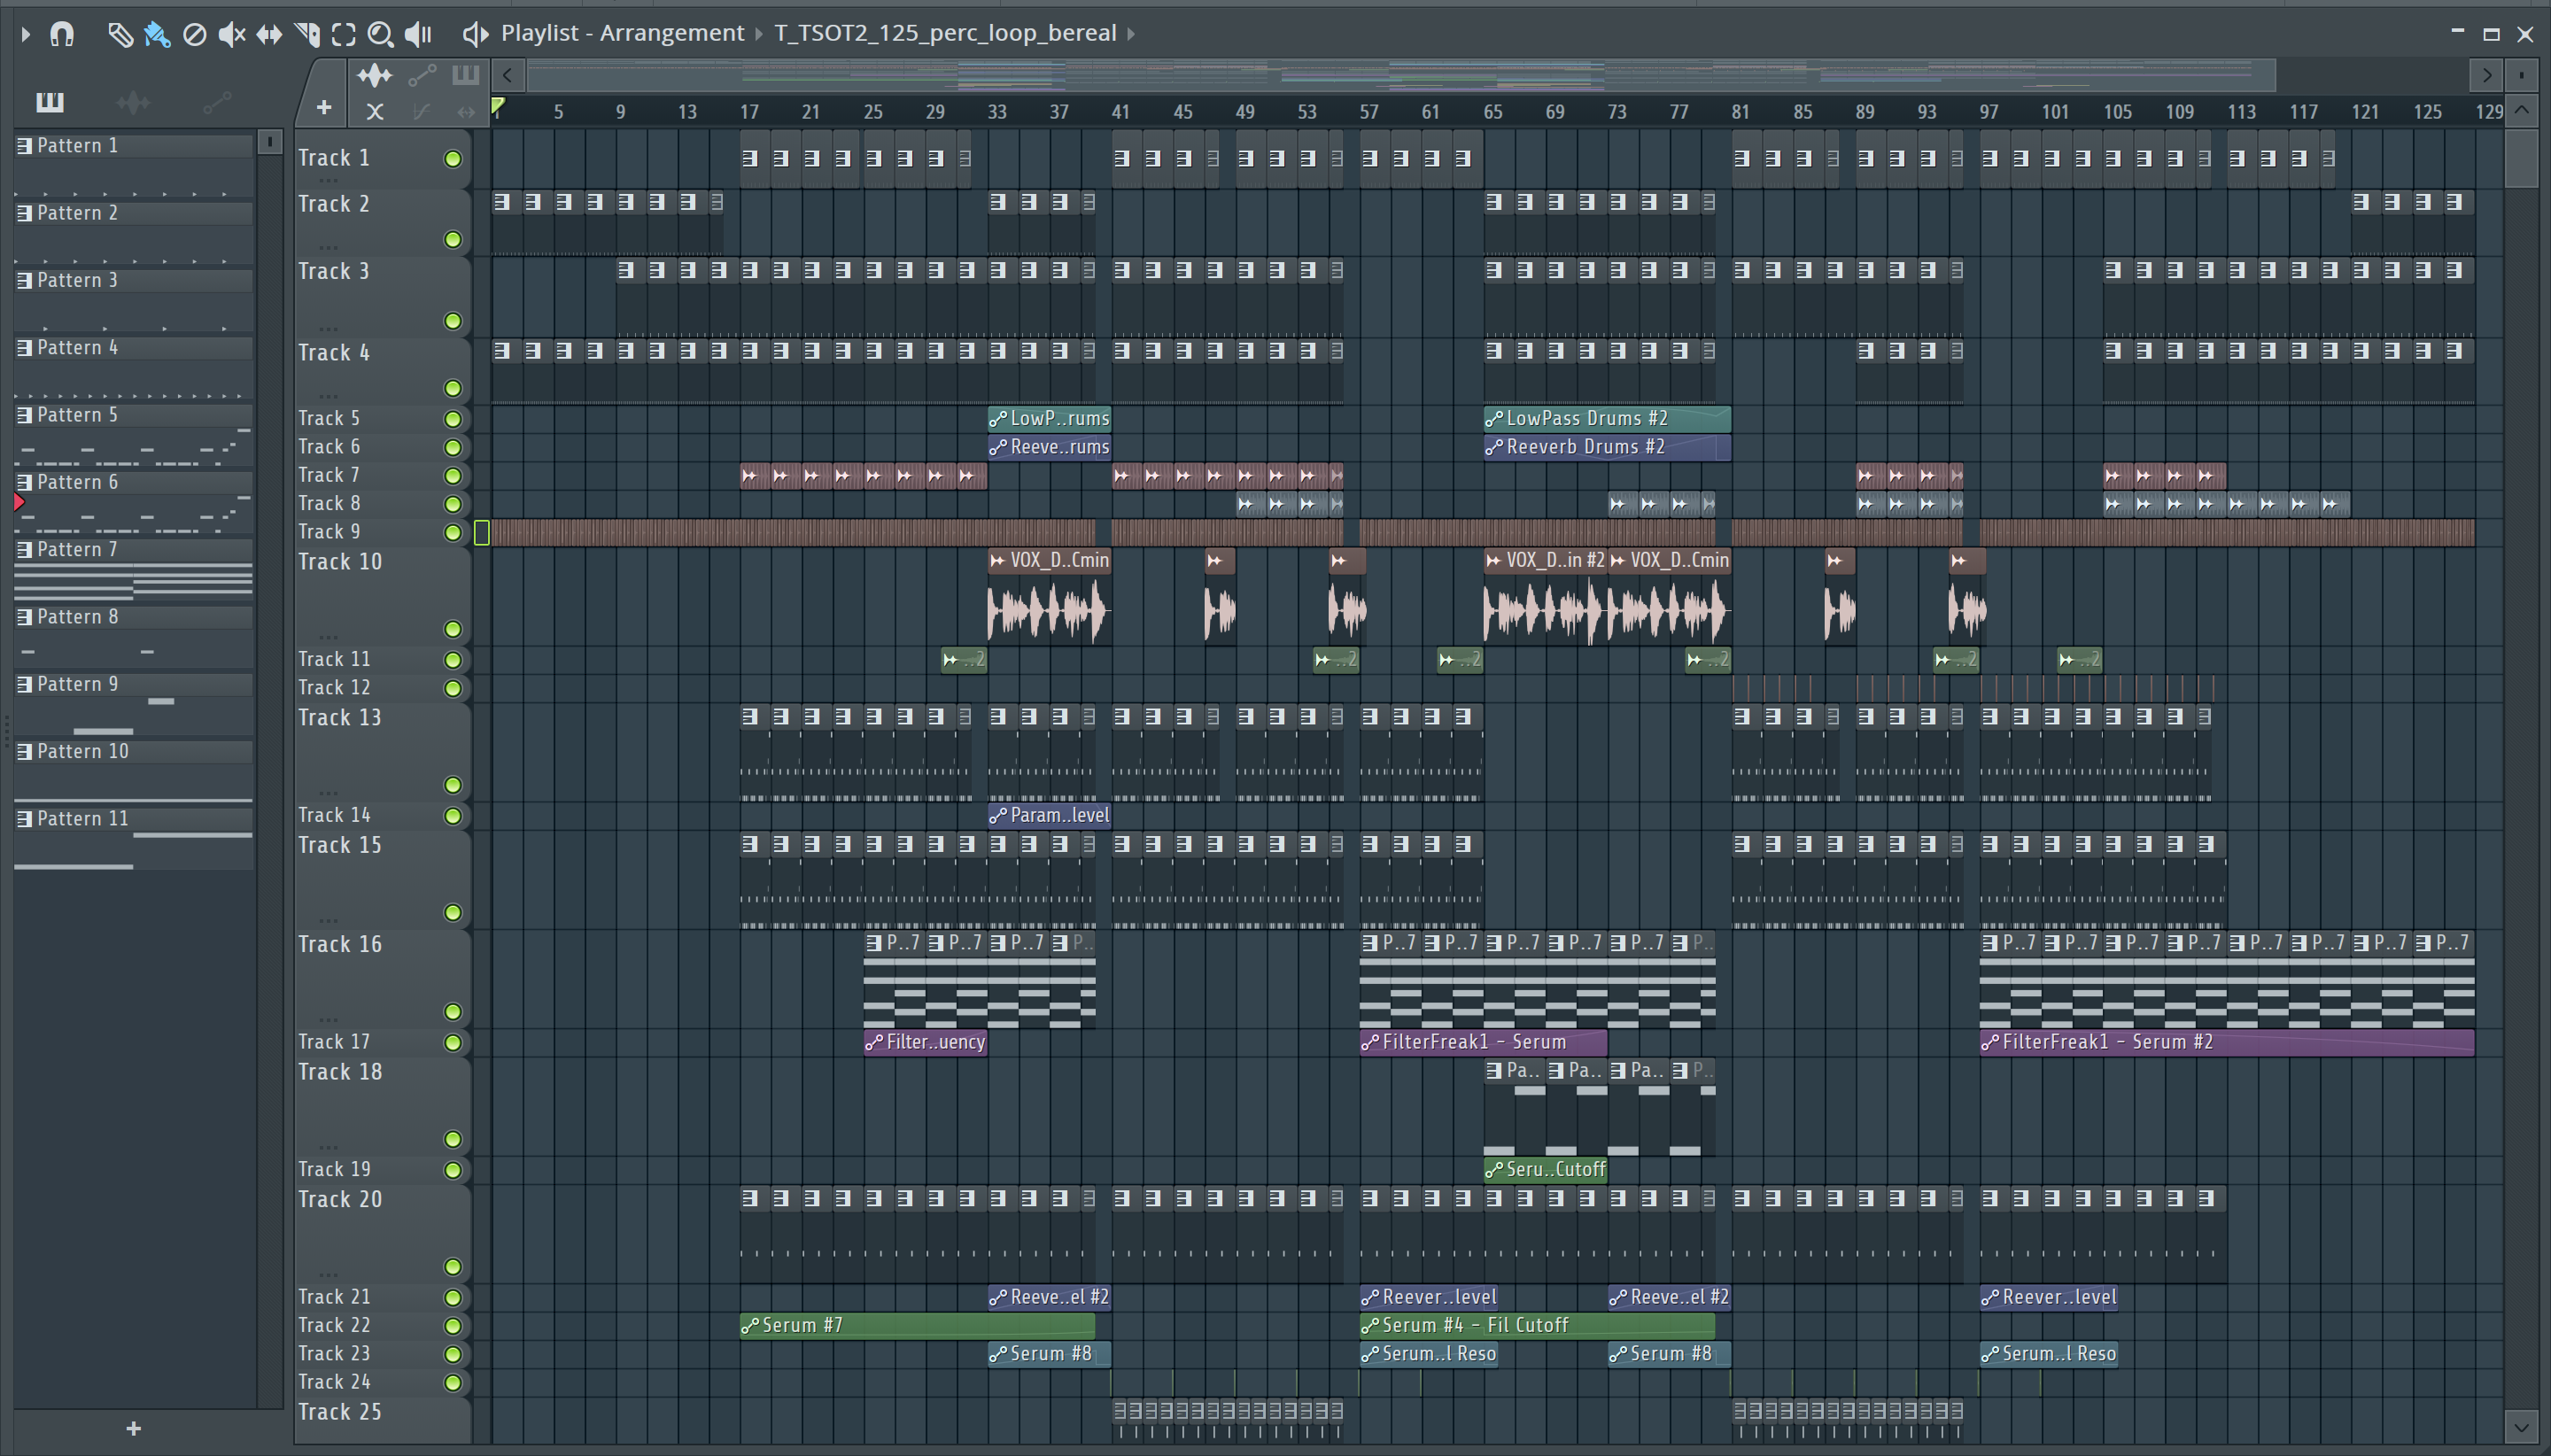2551x1456 pixels.
Task: Click the Track 25 header
Action: click(x=382, y=1420)
